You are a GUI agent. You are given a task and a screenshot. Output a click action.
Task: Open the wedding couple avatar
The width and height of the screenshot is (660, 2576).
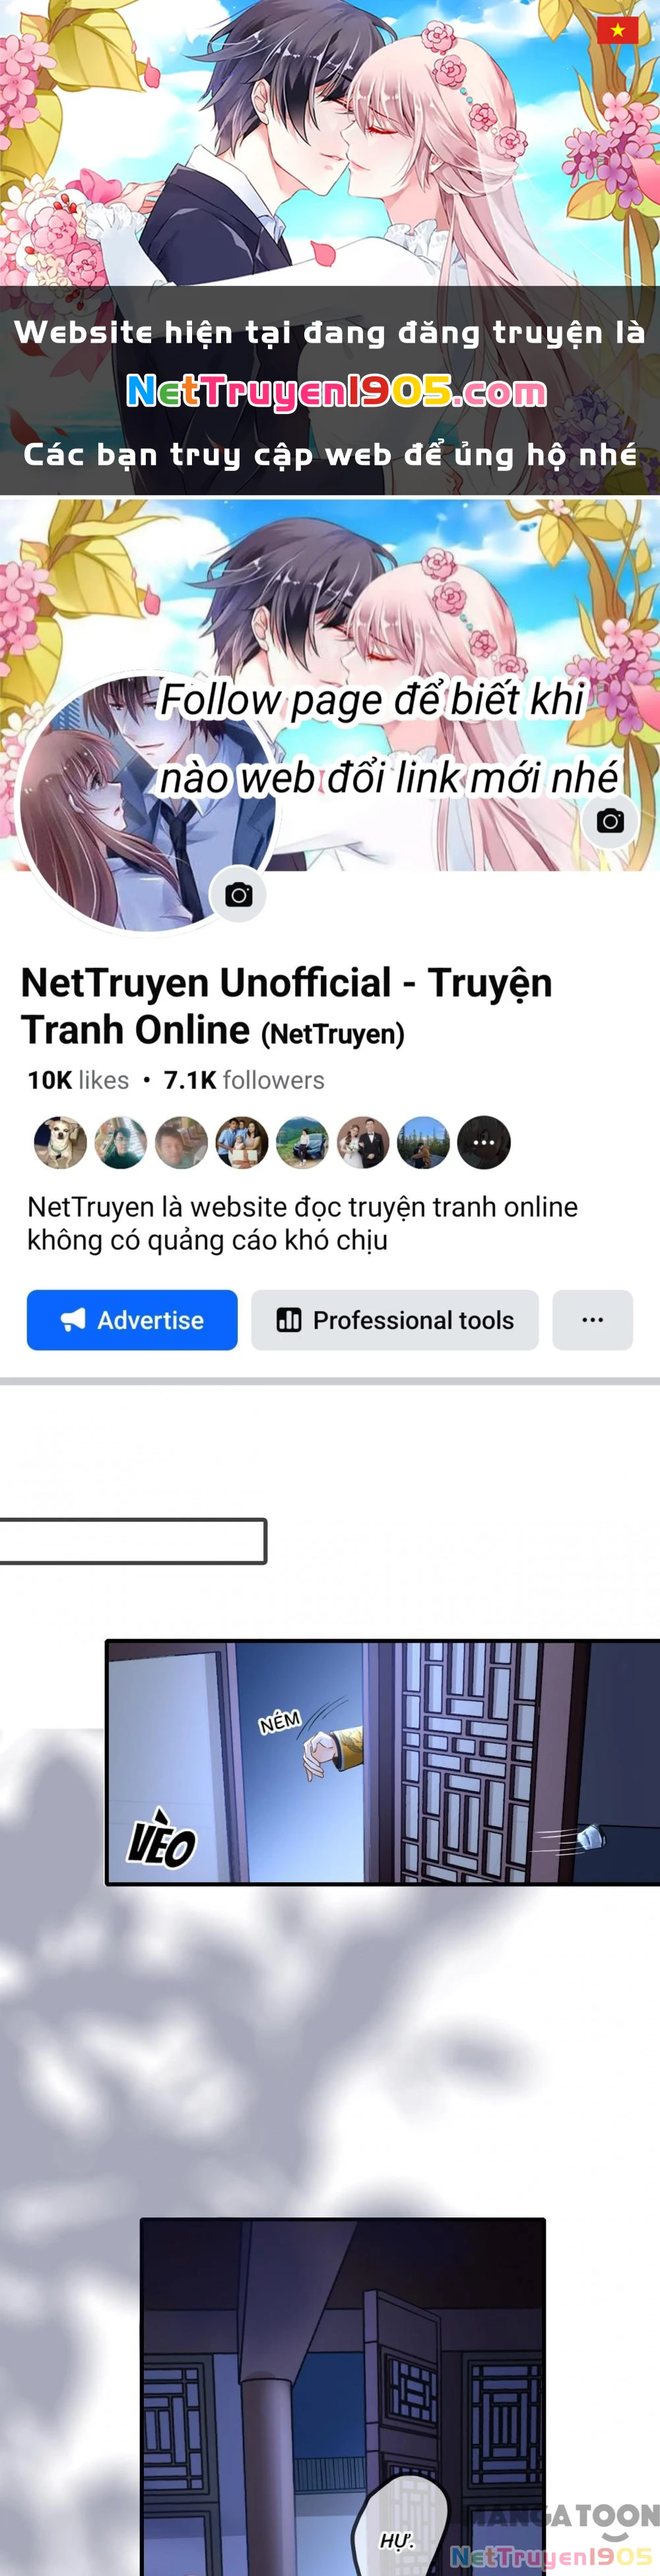pos(363,1142)
